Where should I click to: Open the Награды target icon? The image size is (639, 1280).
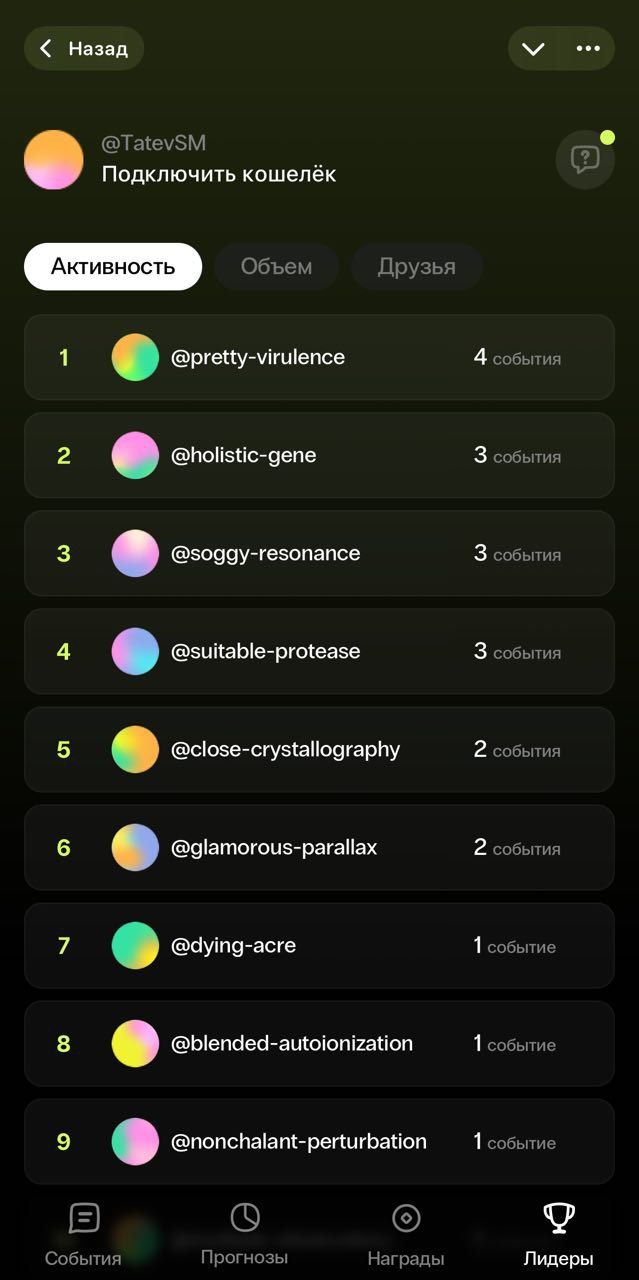click(405, 1218)
